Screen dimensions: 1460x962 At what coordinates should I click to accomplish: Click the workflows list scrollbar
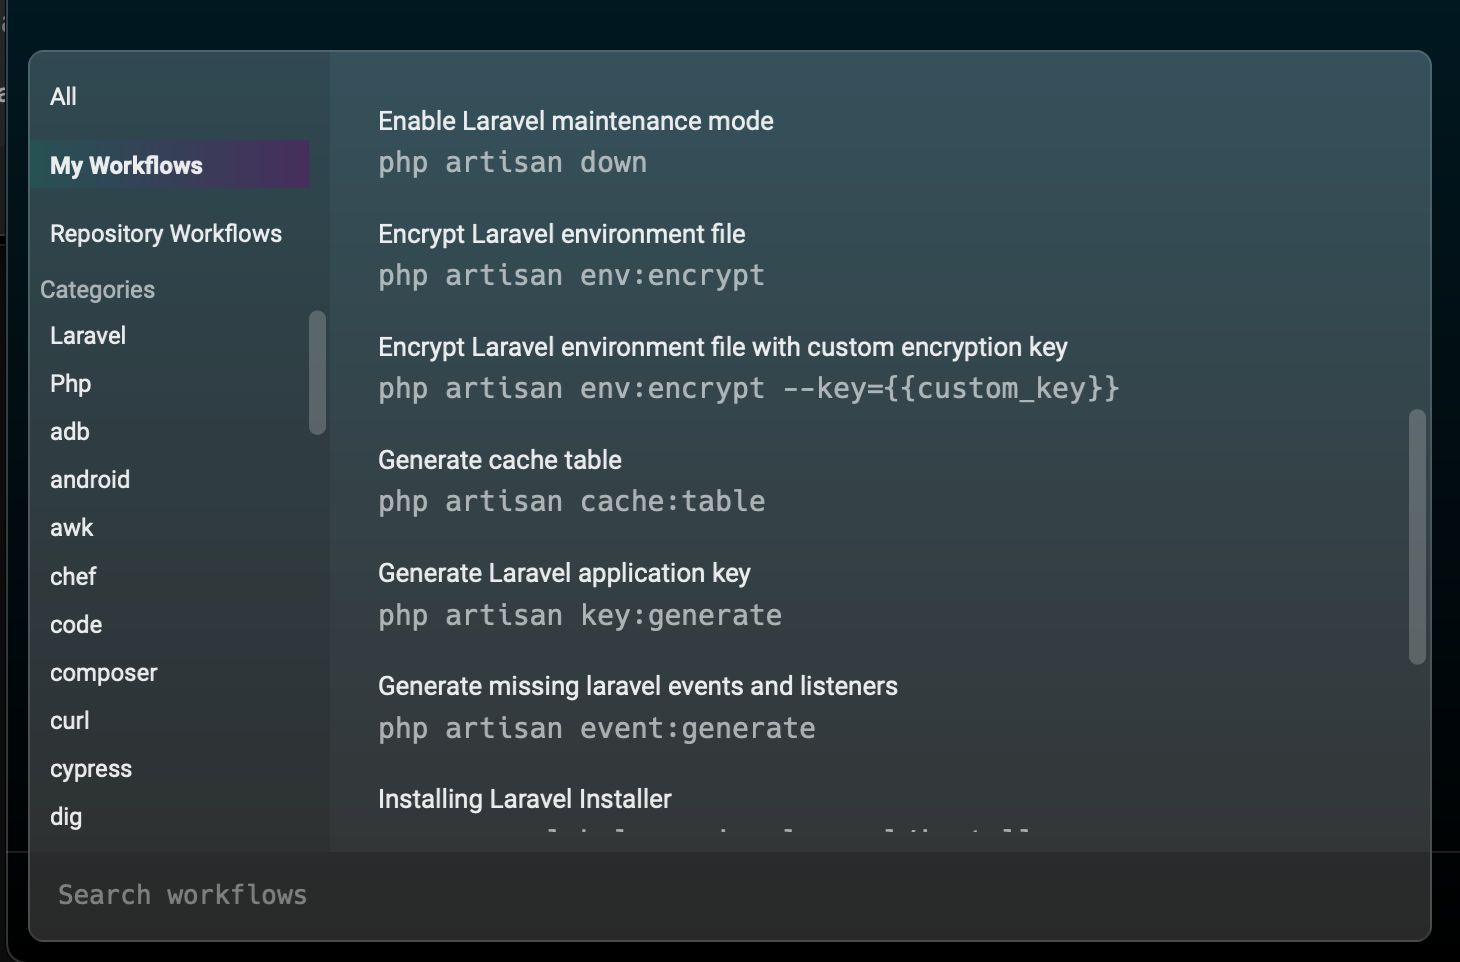[1417, 536]
